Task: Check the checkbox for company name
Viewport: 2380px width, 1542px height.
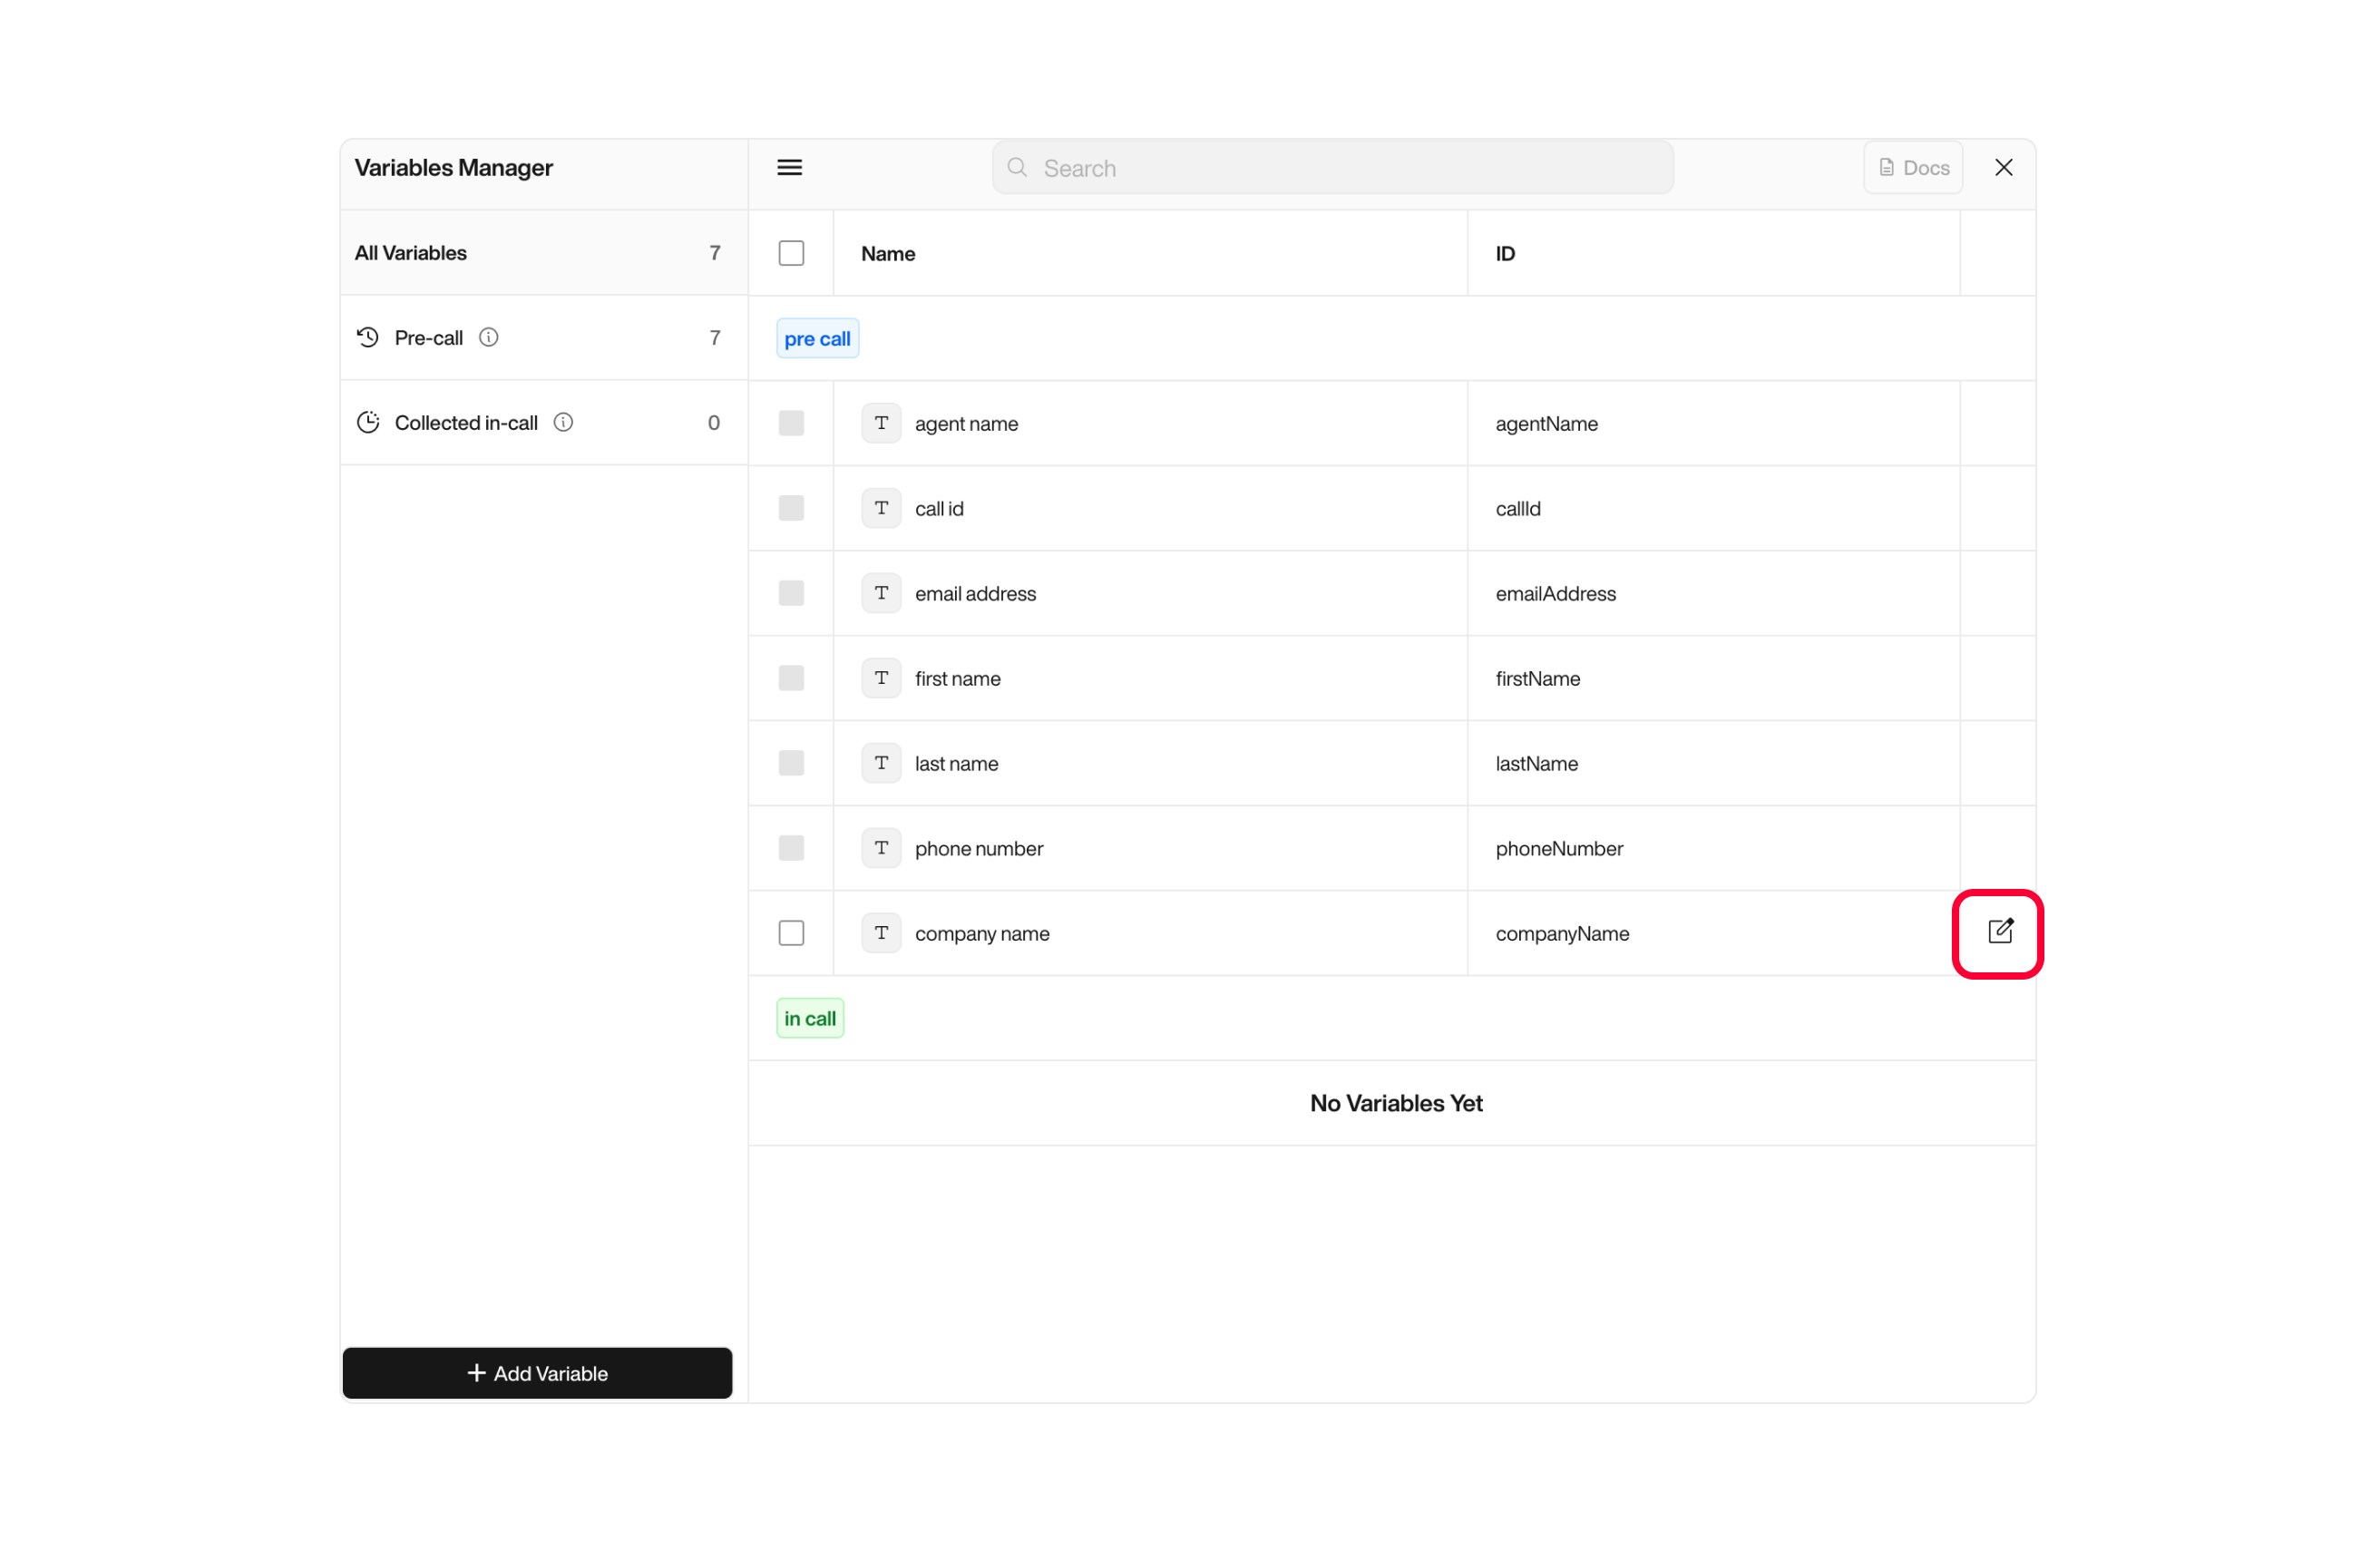Action: [790, 932]
